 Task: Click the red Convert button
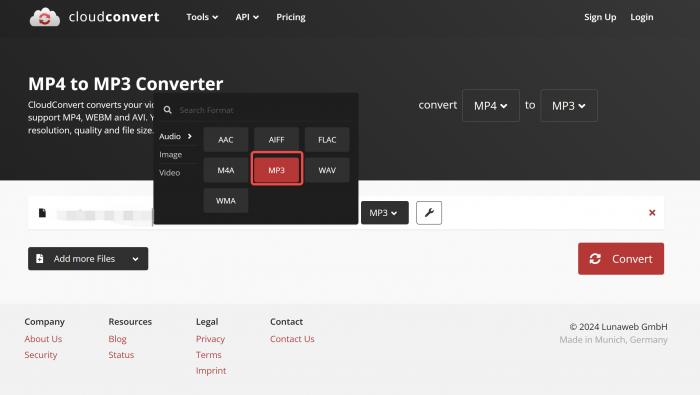621,259
